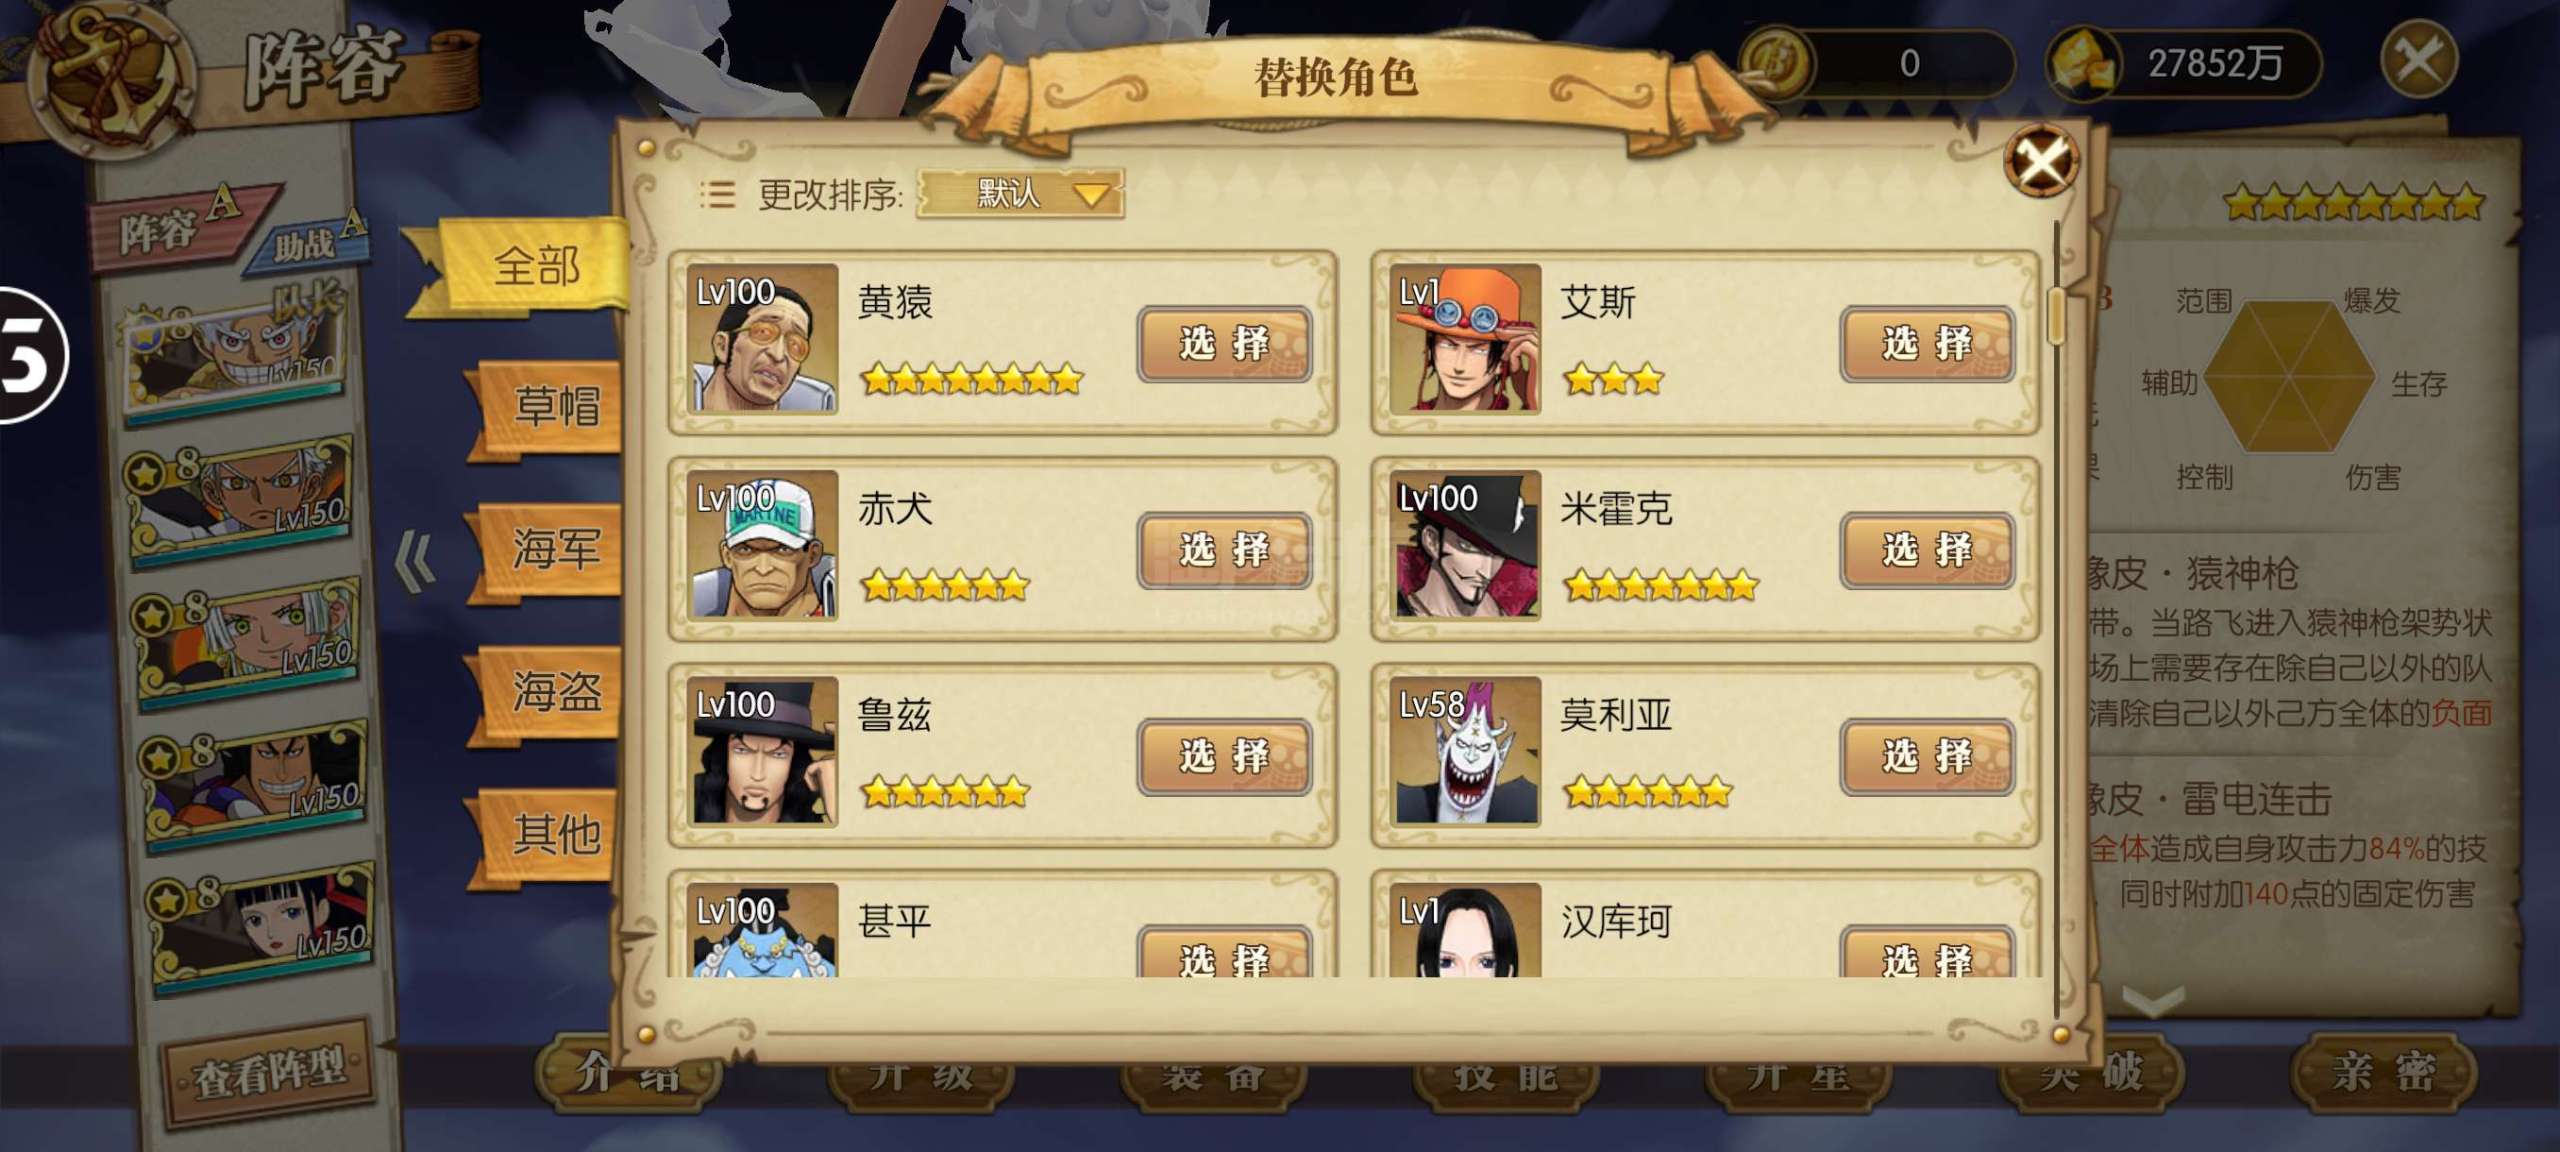
Task: Tap the gold nugget currency icon
Action: [2085, 63]
